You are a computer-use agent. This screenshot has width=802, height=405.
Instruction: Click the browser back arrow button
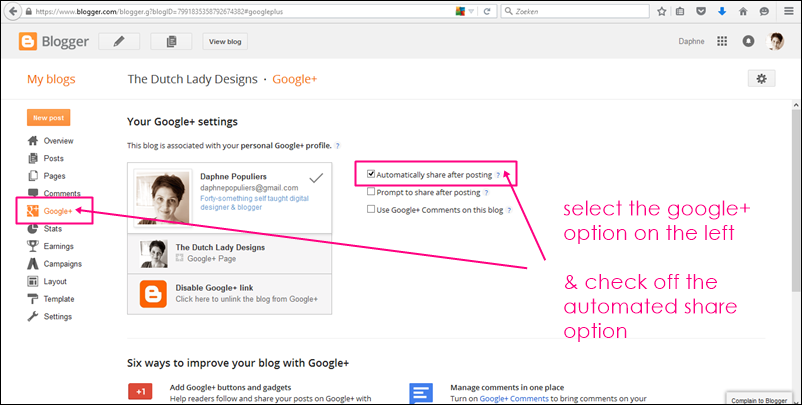13,11
